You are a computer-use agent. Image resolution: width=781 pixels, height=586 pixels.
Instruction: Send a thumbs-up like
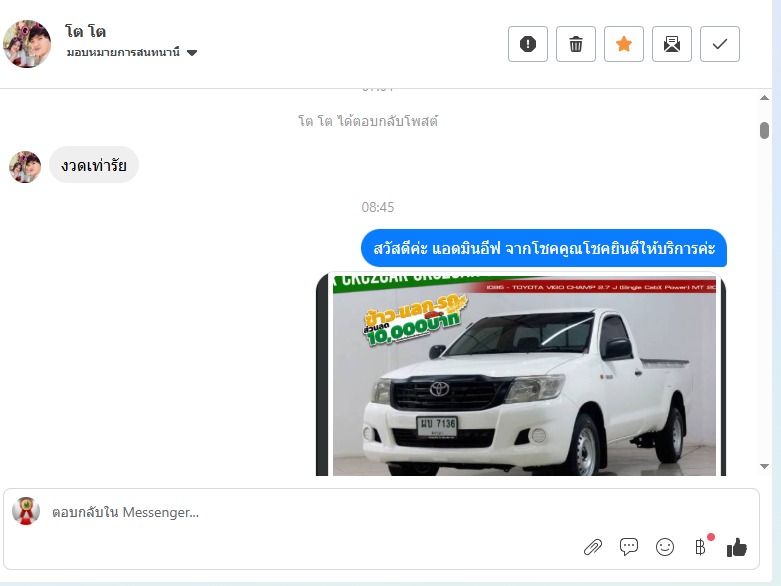tap(737, 547)
